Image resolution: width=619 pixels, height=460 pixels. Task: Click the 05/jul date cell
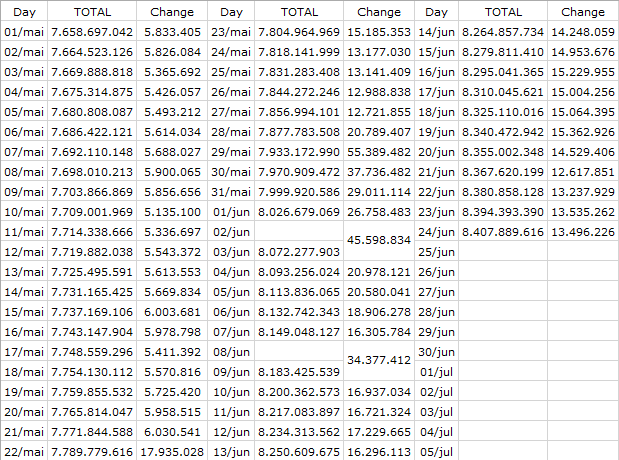tap(436, 452)
